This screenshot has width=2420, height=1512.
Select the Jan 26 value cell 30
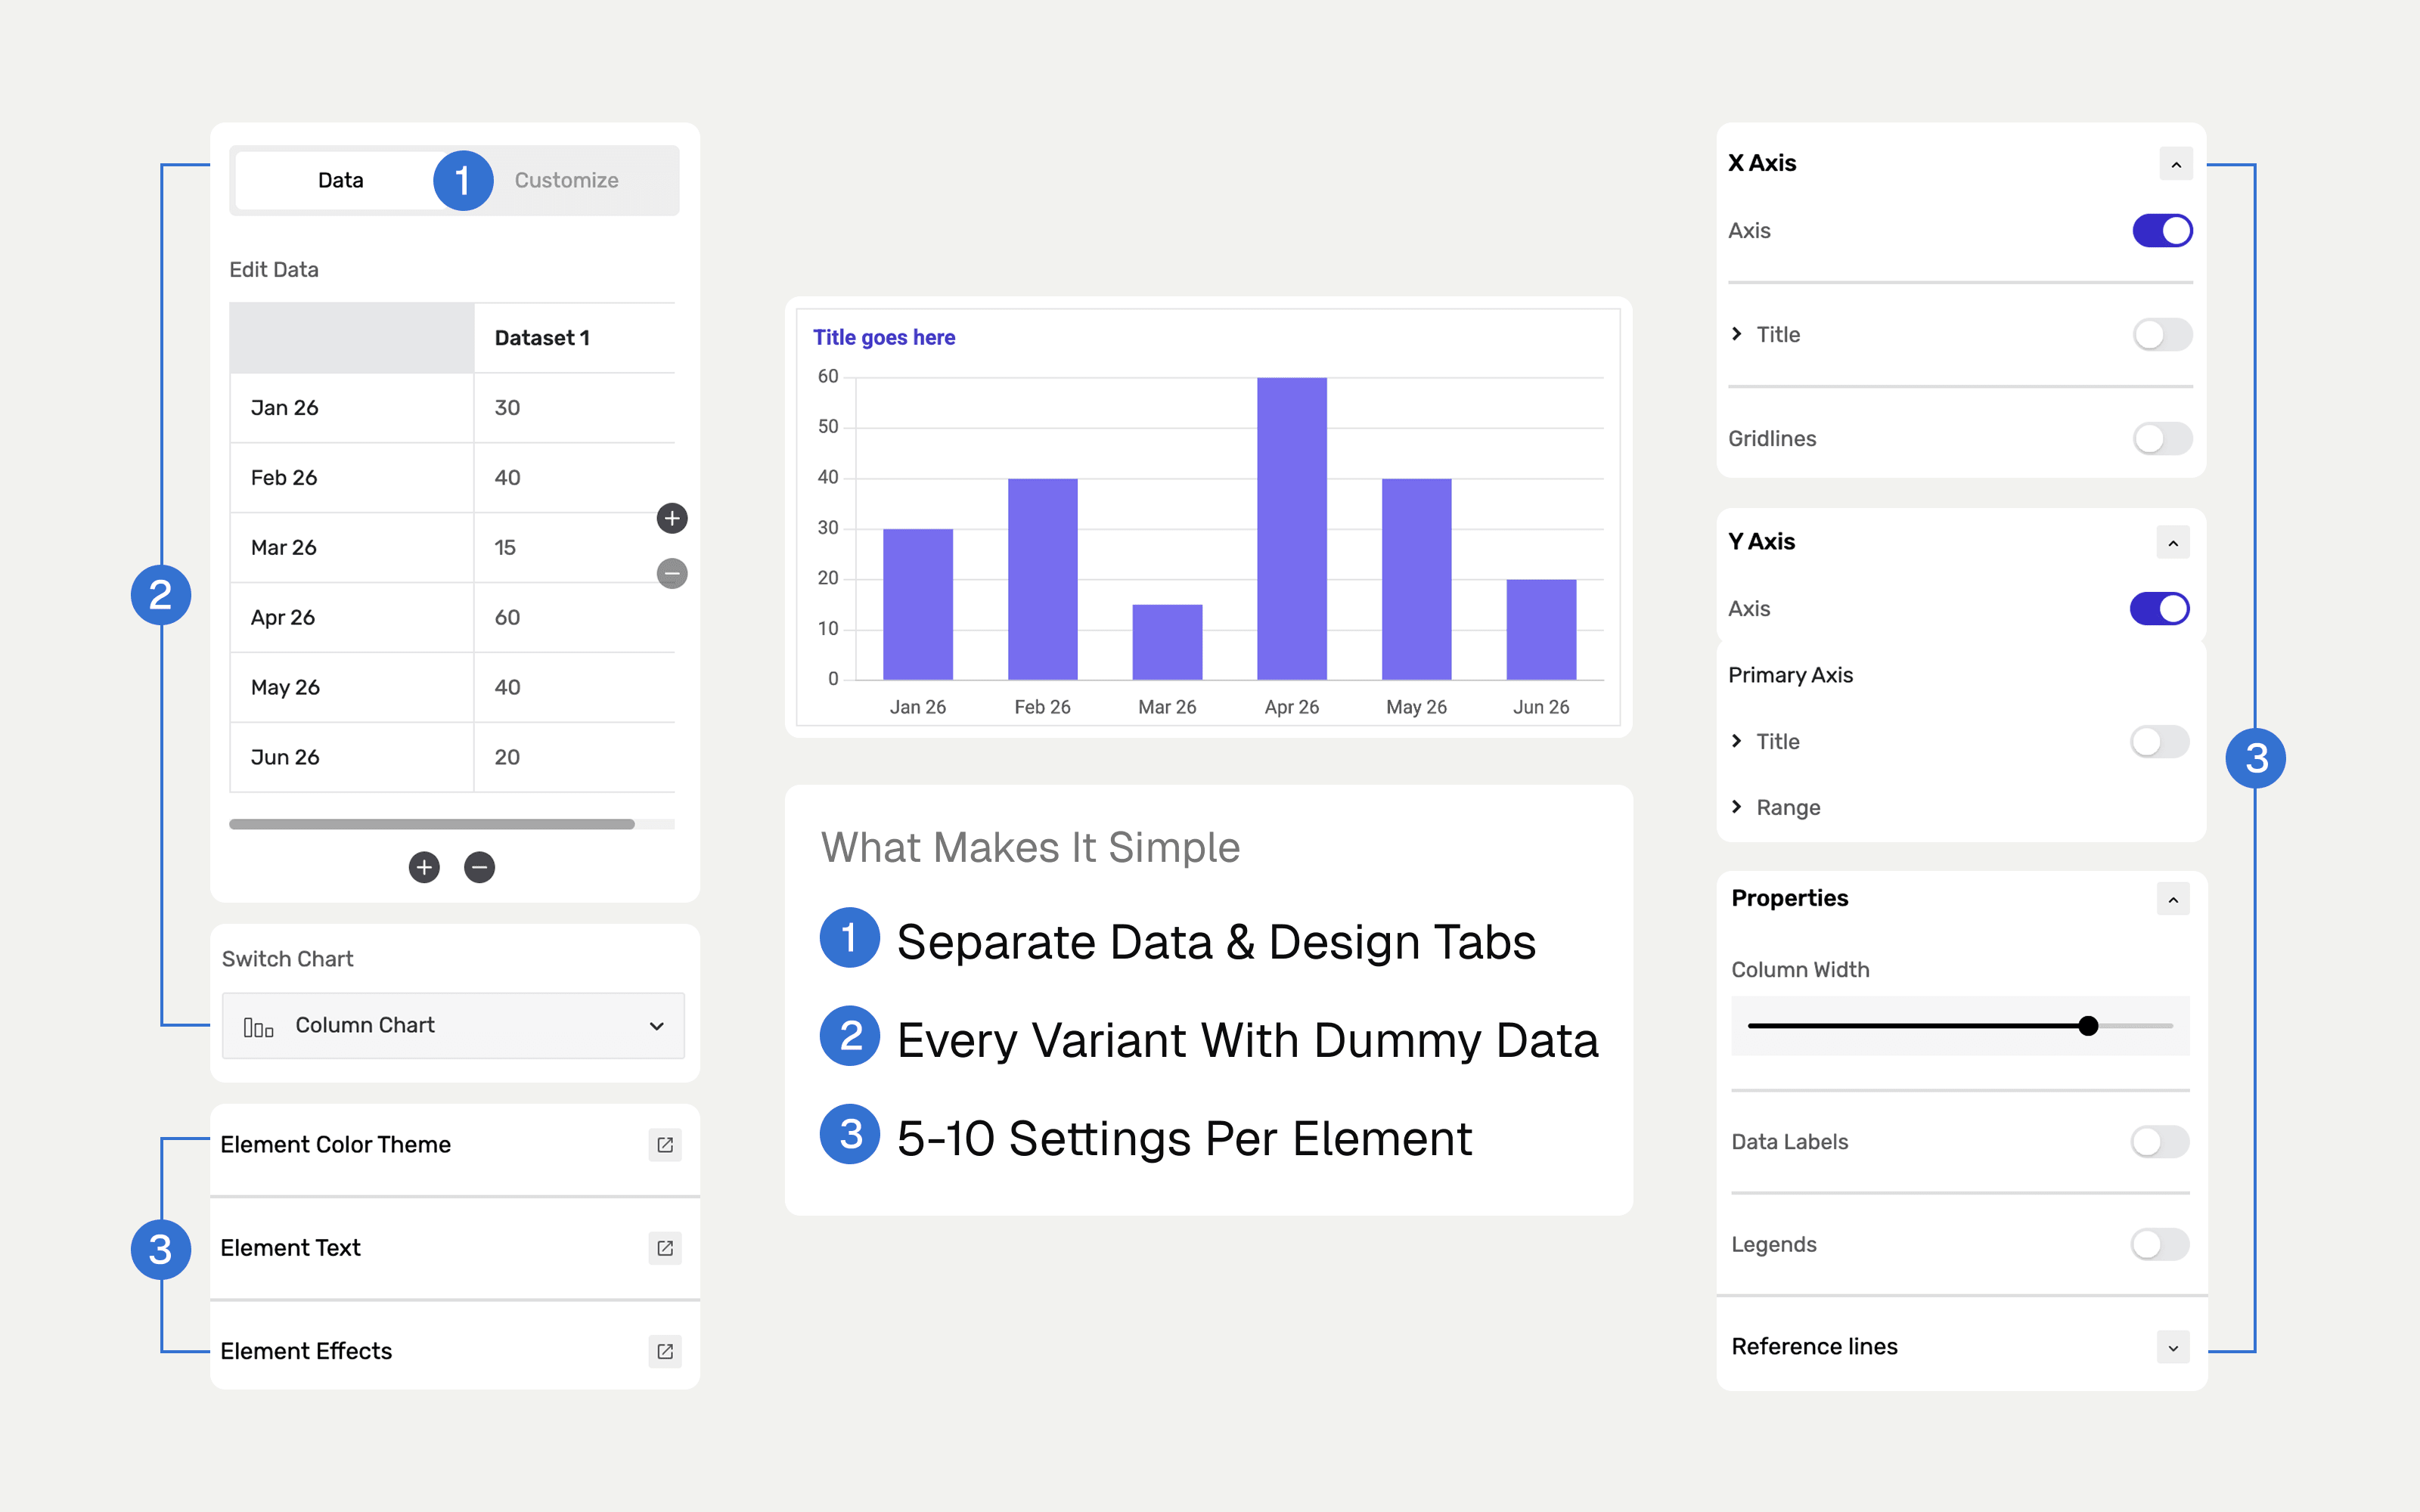[574, 408]
